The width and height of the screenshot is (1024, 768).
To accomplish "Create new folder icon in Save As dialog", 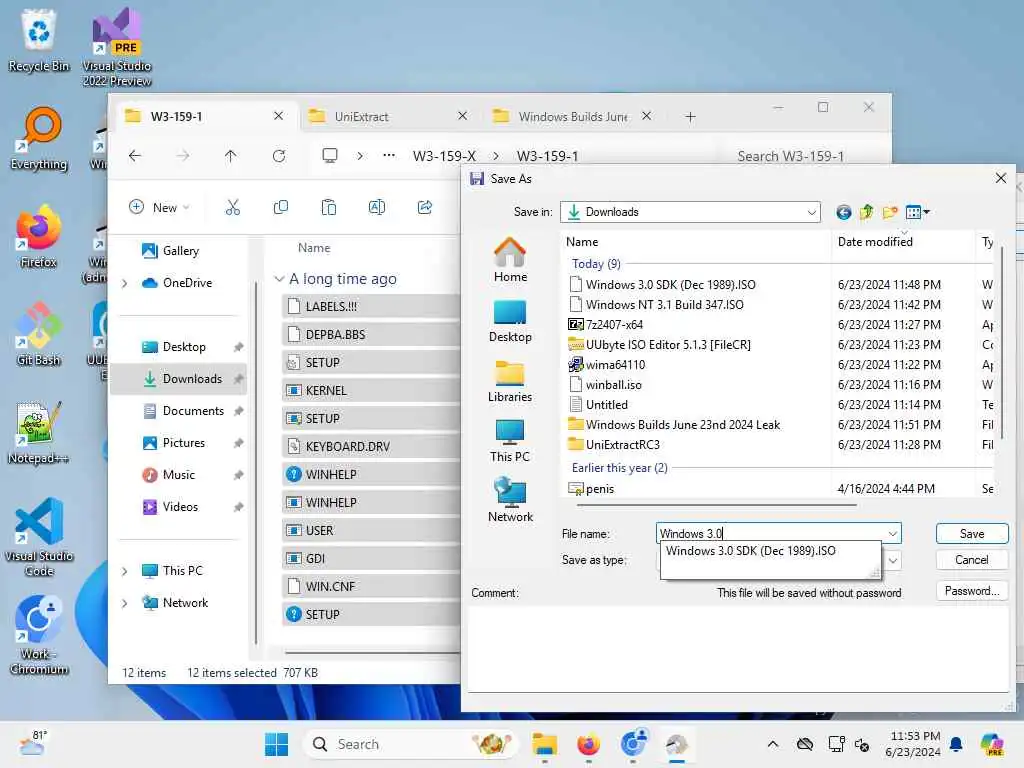I will tap(889, 212).
